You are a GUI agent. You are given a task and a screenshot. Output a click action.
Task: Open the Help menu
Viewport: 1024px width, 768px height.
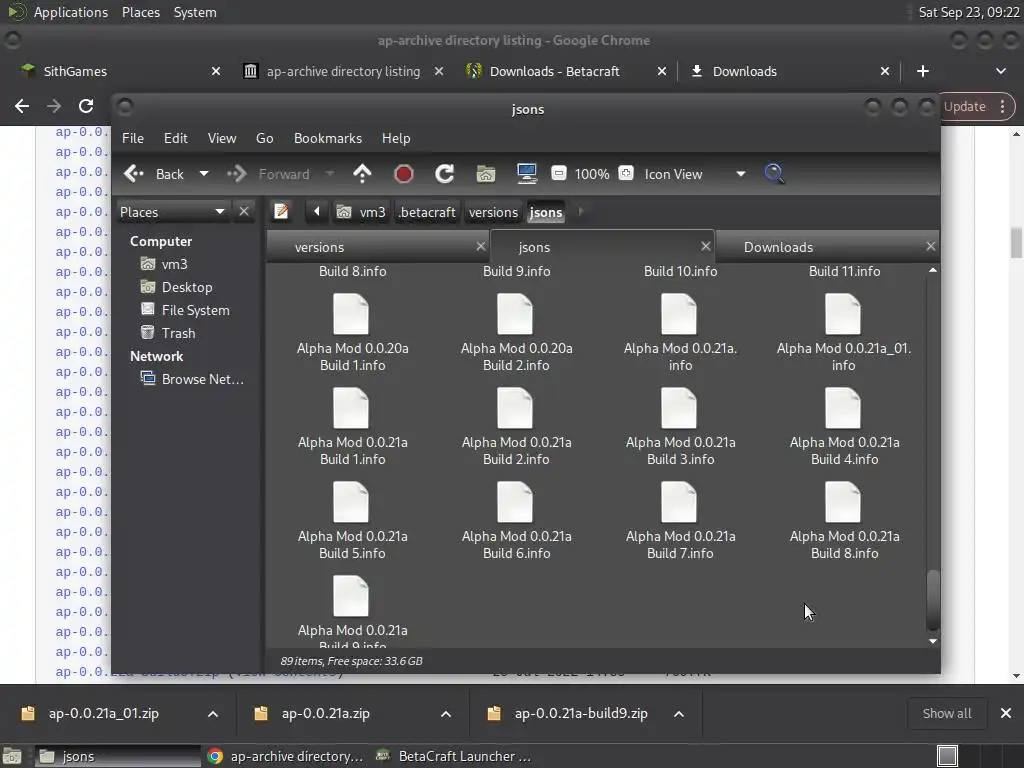pyautogui.click(x=396, y=138)
